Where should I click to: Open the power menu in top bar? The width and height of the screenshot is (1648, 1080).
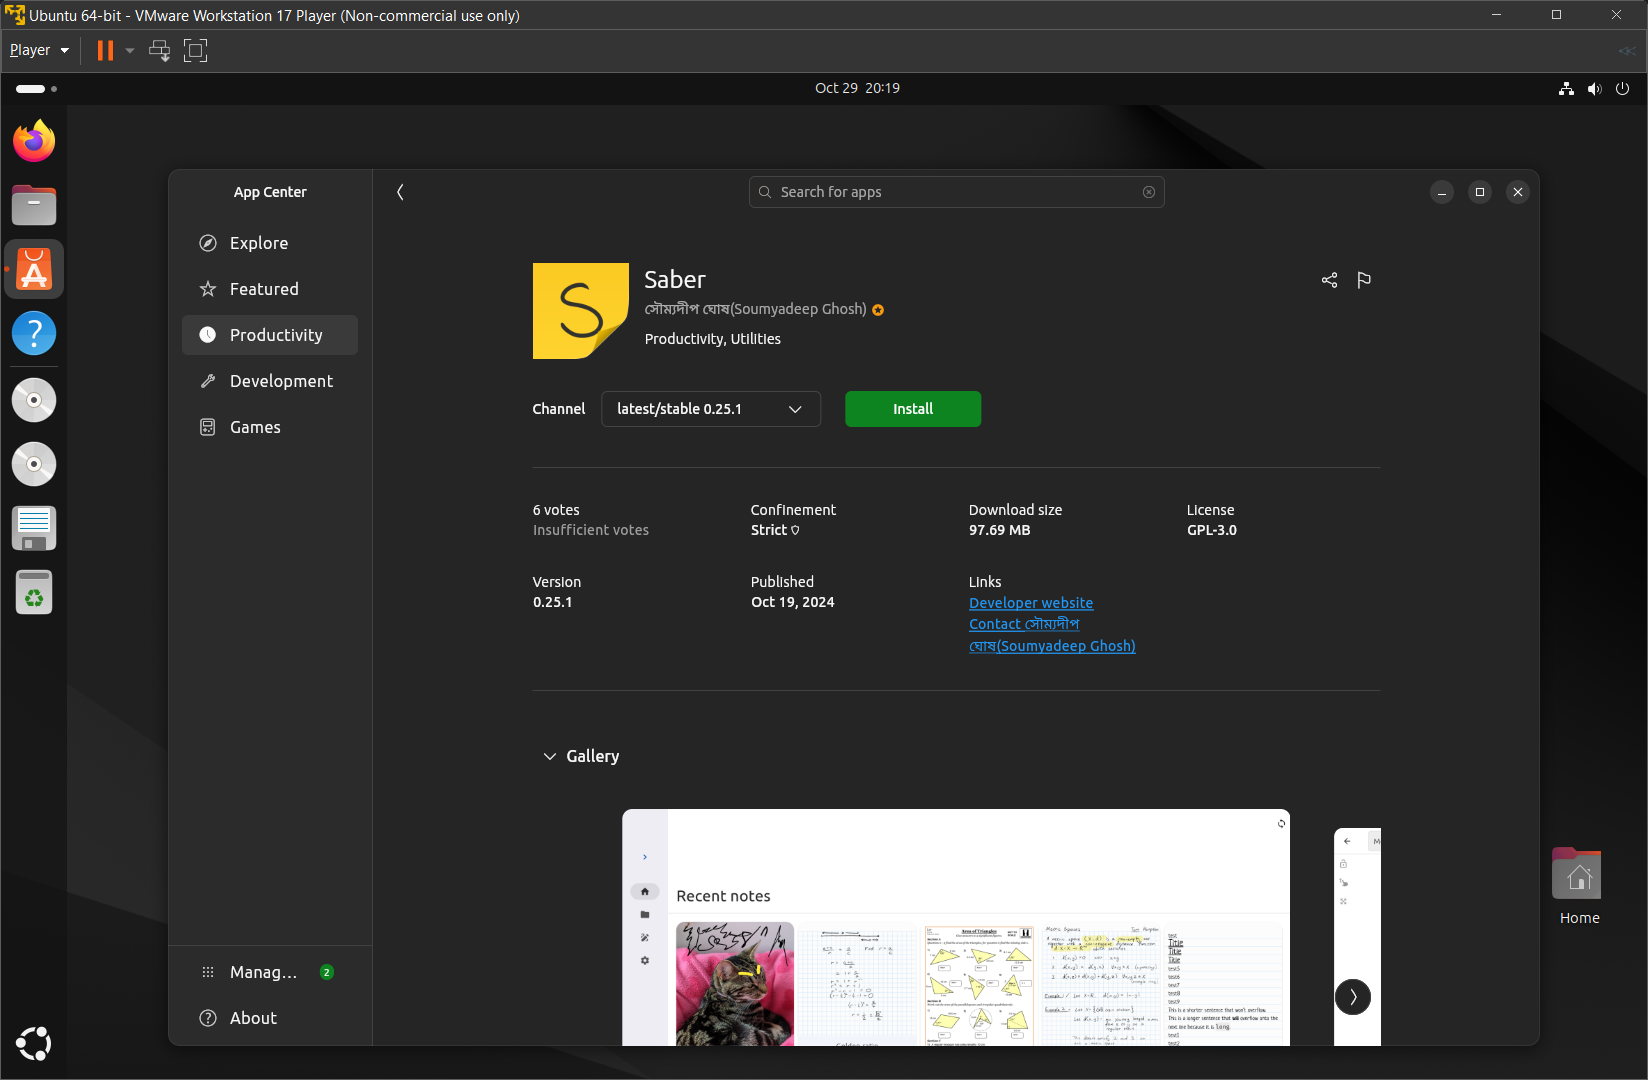point(1622,88)
